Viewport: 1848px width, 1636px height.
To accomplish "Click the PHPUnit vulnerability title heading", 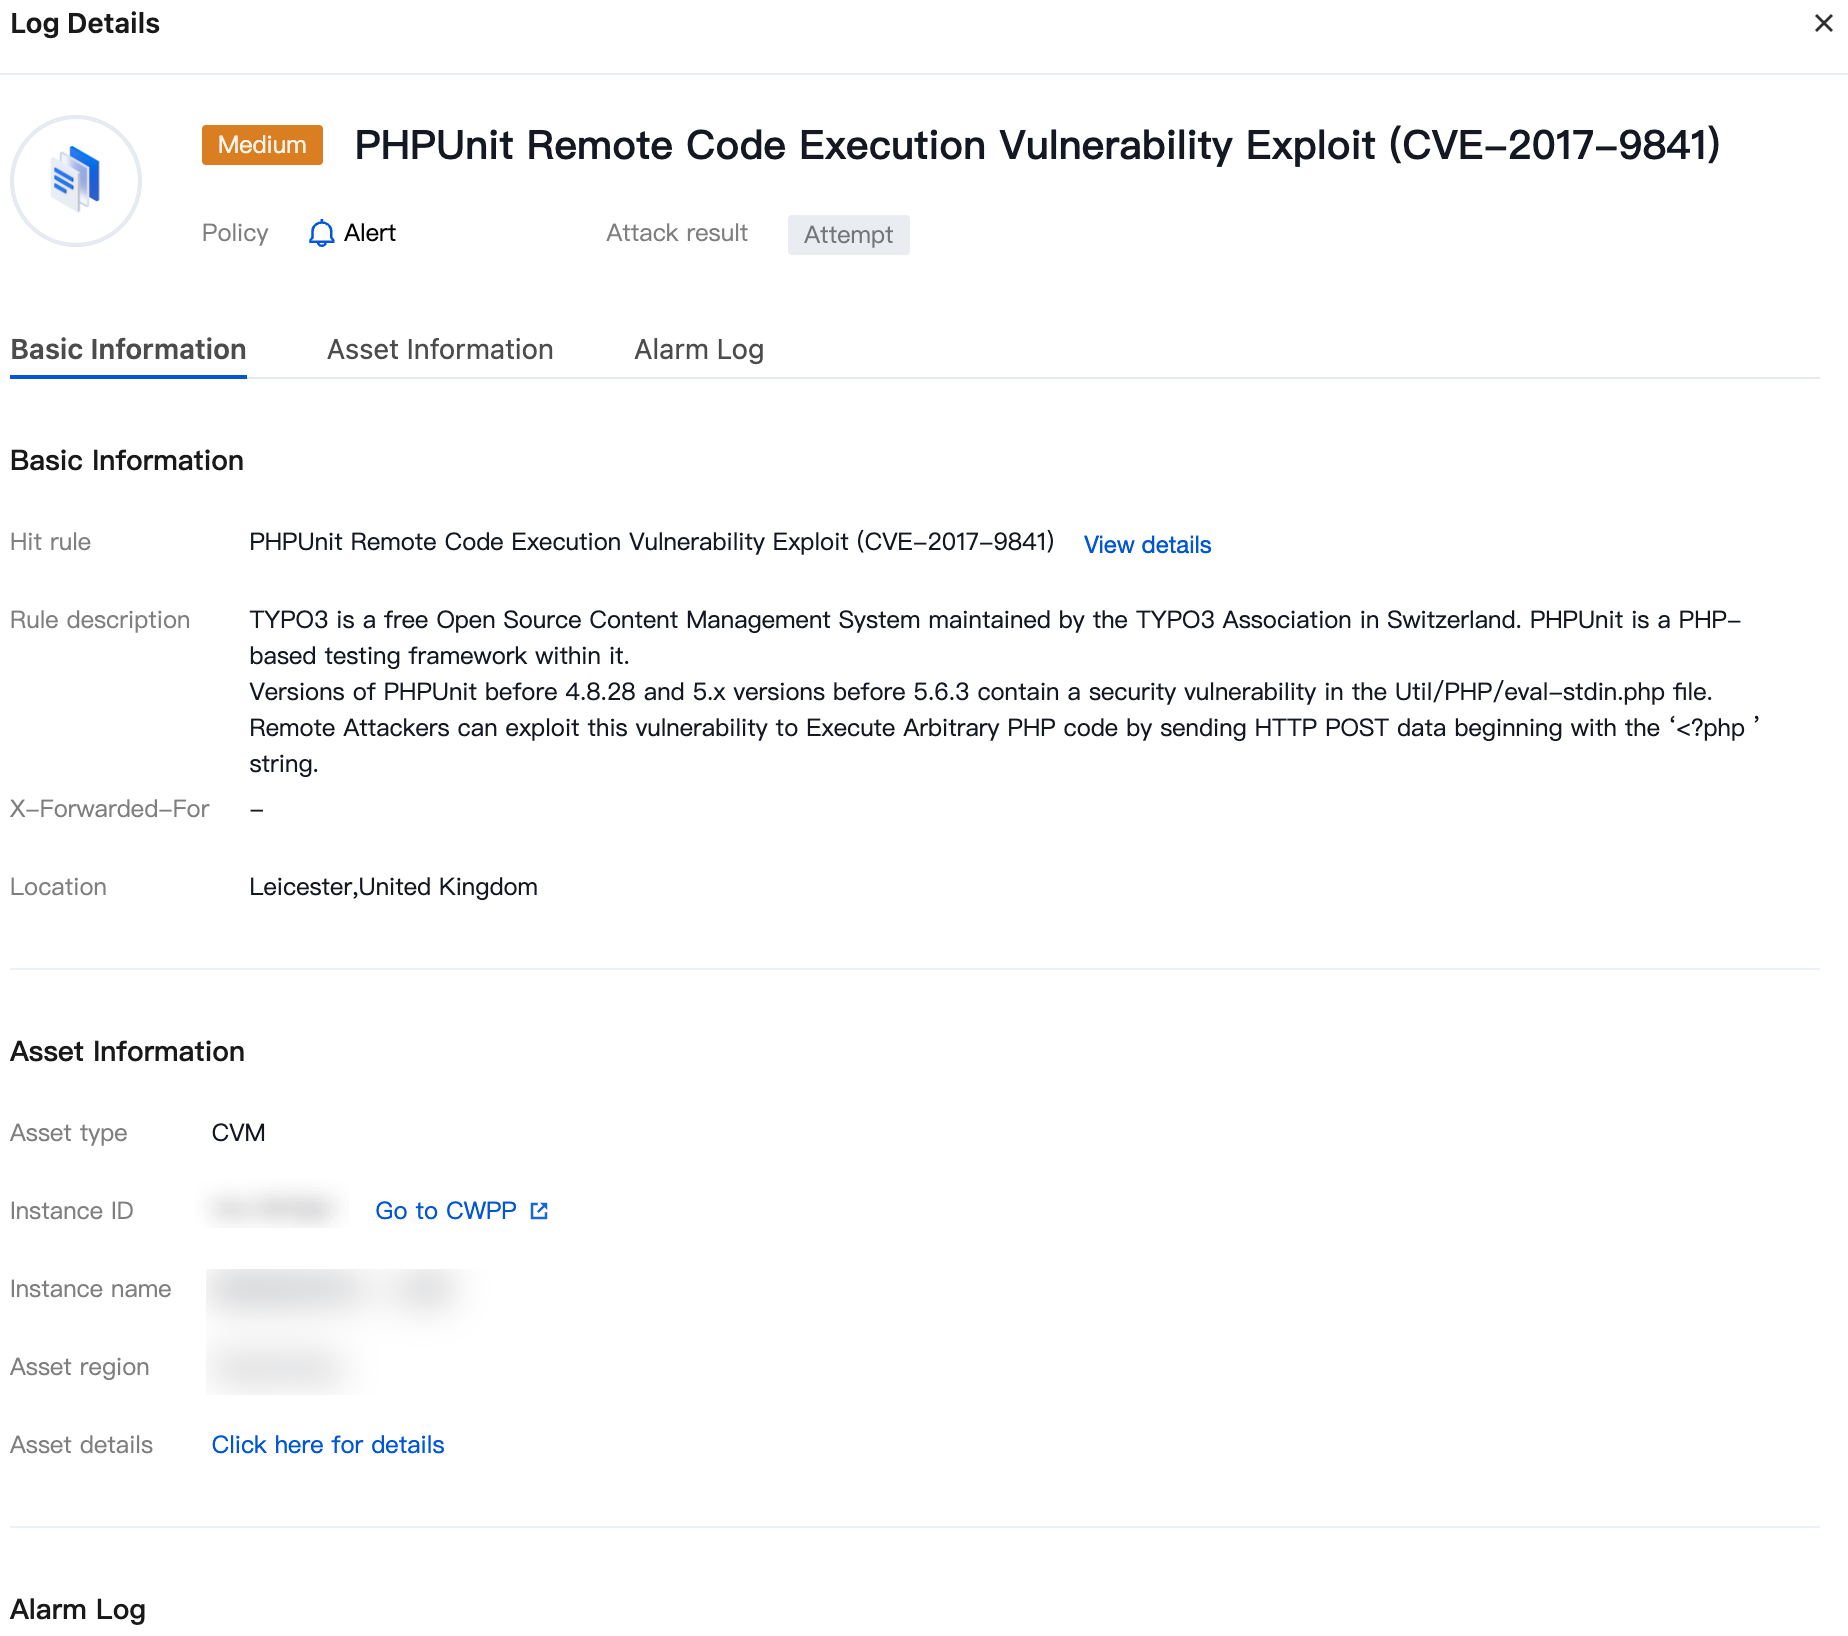I will pos(1037,145).
